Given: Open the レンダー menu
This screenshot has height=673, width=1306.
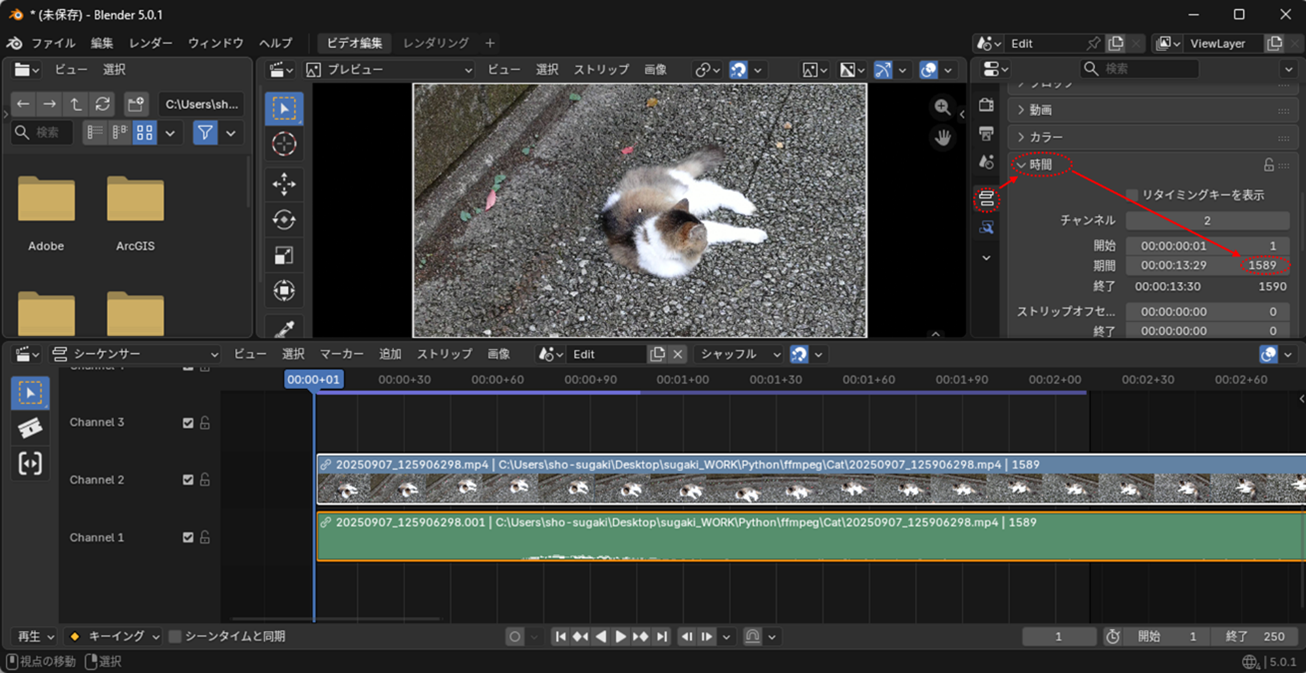Looking at the screenshot, I should [150, 43].
